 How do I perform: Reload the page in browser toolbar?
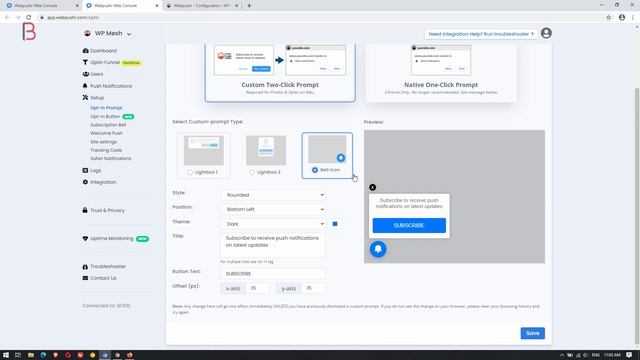29,17
